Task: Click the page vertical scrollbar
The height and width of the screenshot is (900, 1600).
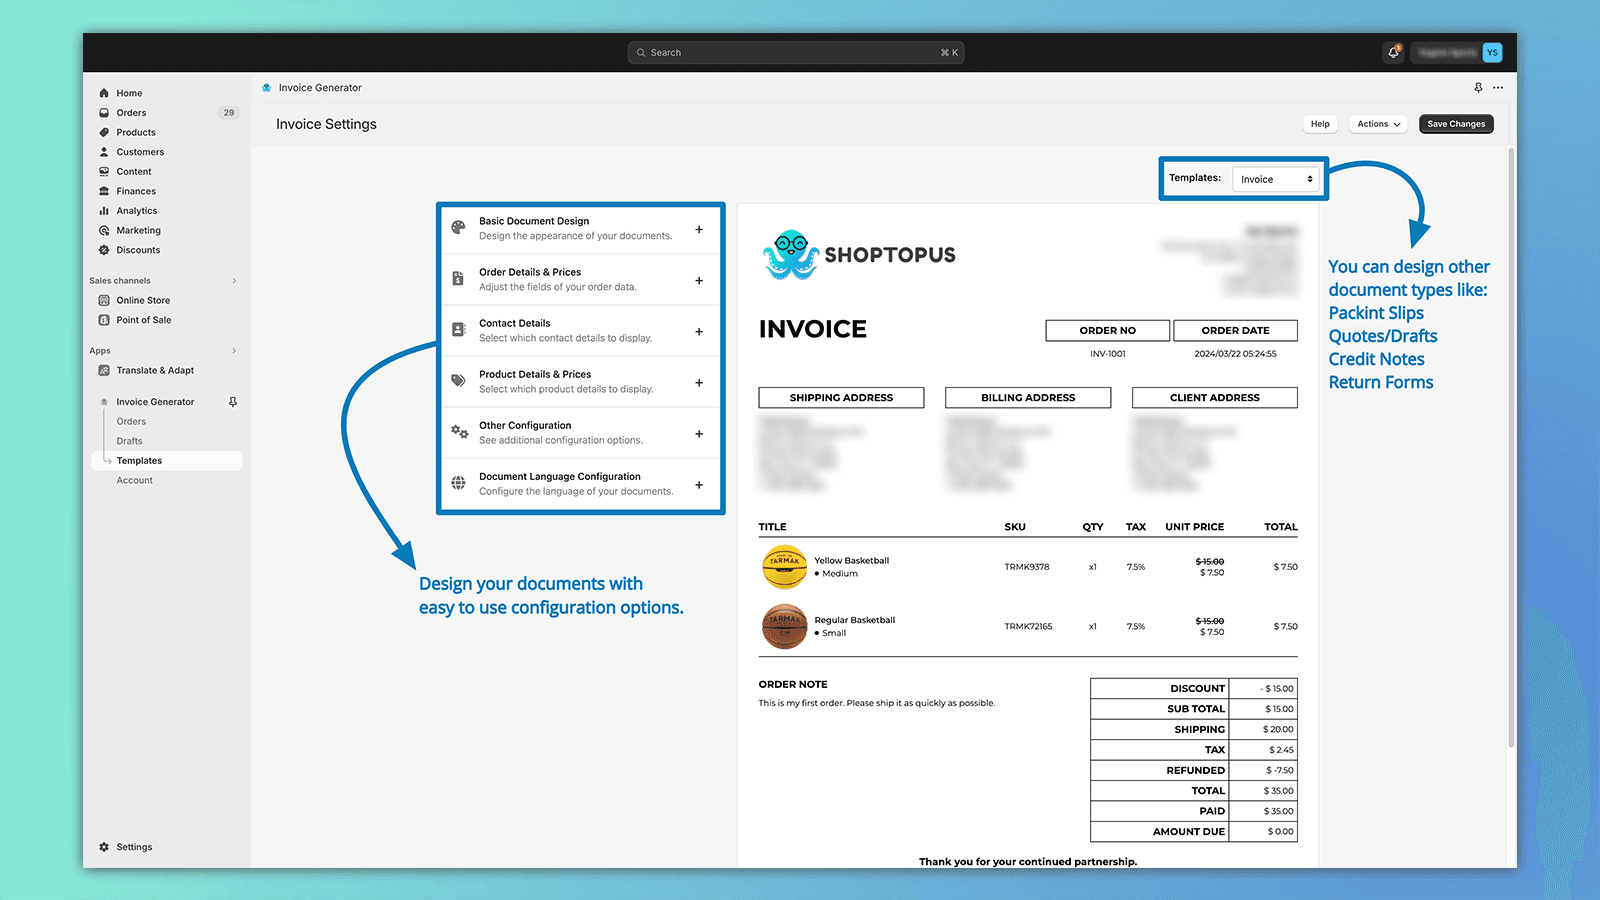Action: (x=1511, y=447)
